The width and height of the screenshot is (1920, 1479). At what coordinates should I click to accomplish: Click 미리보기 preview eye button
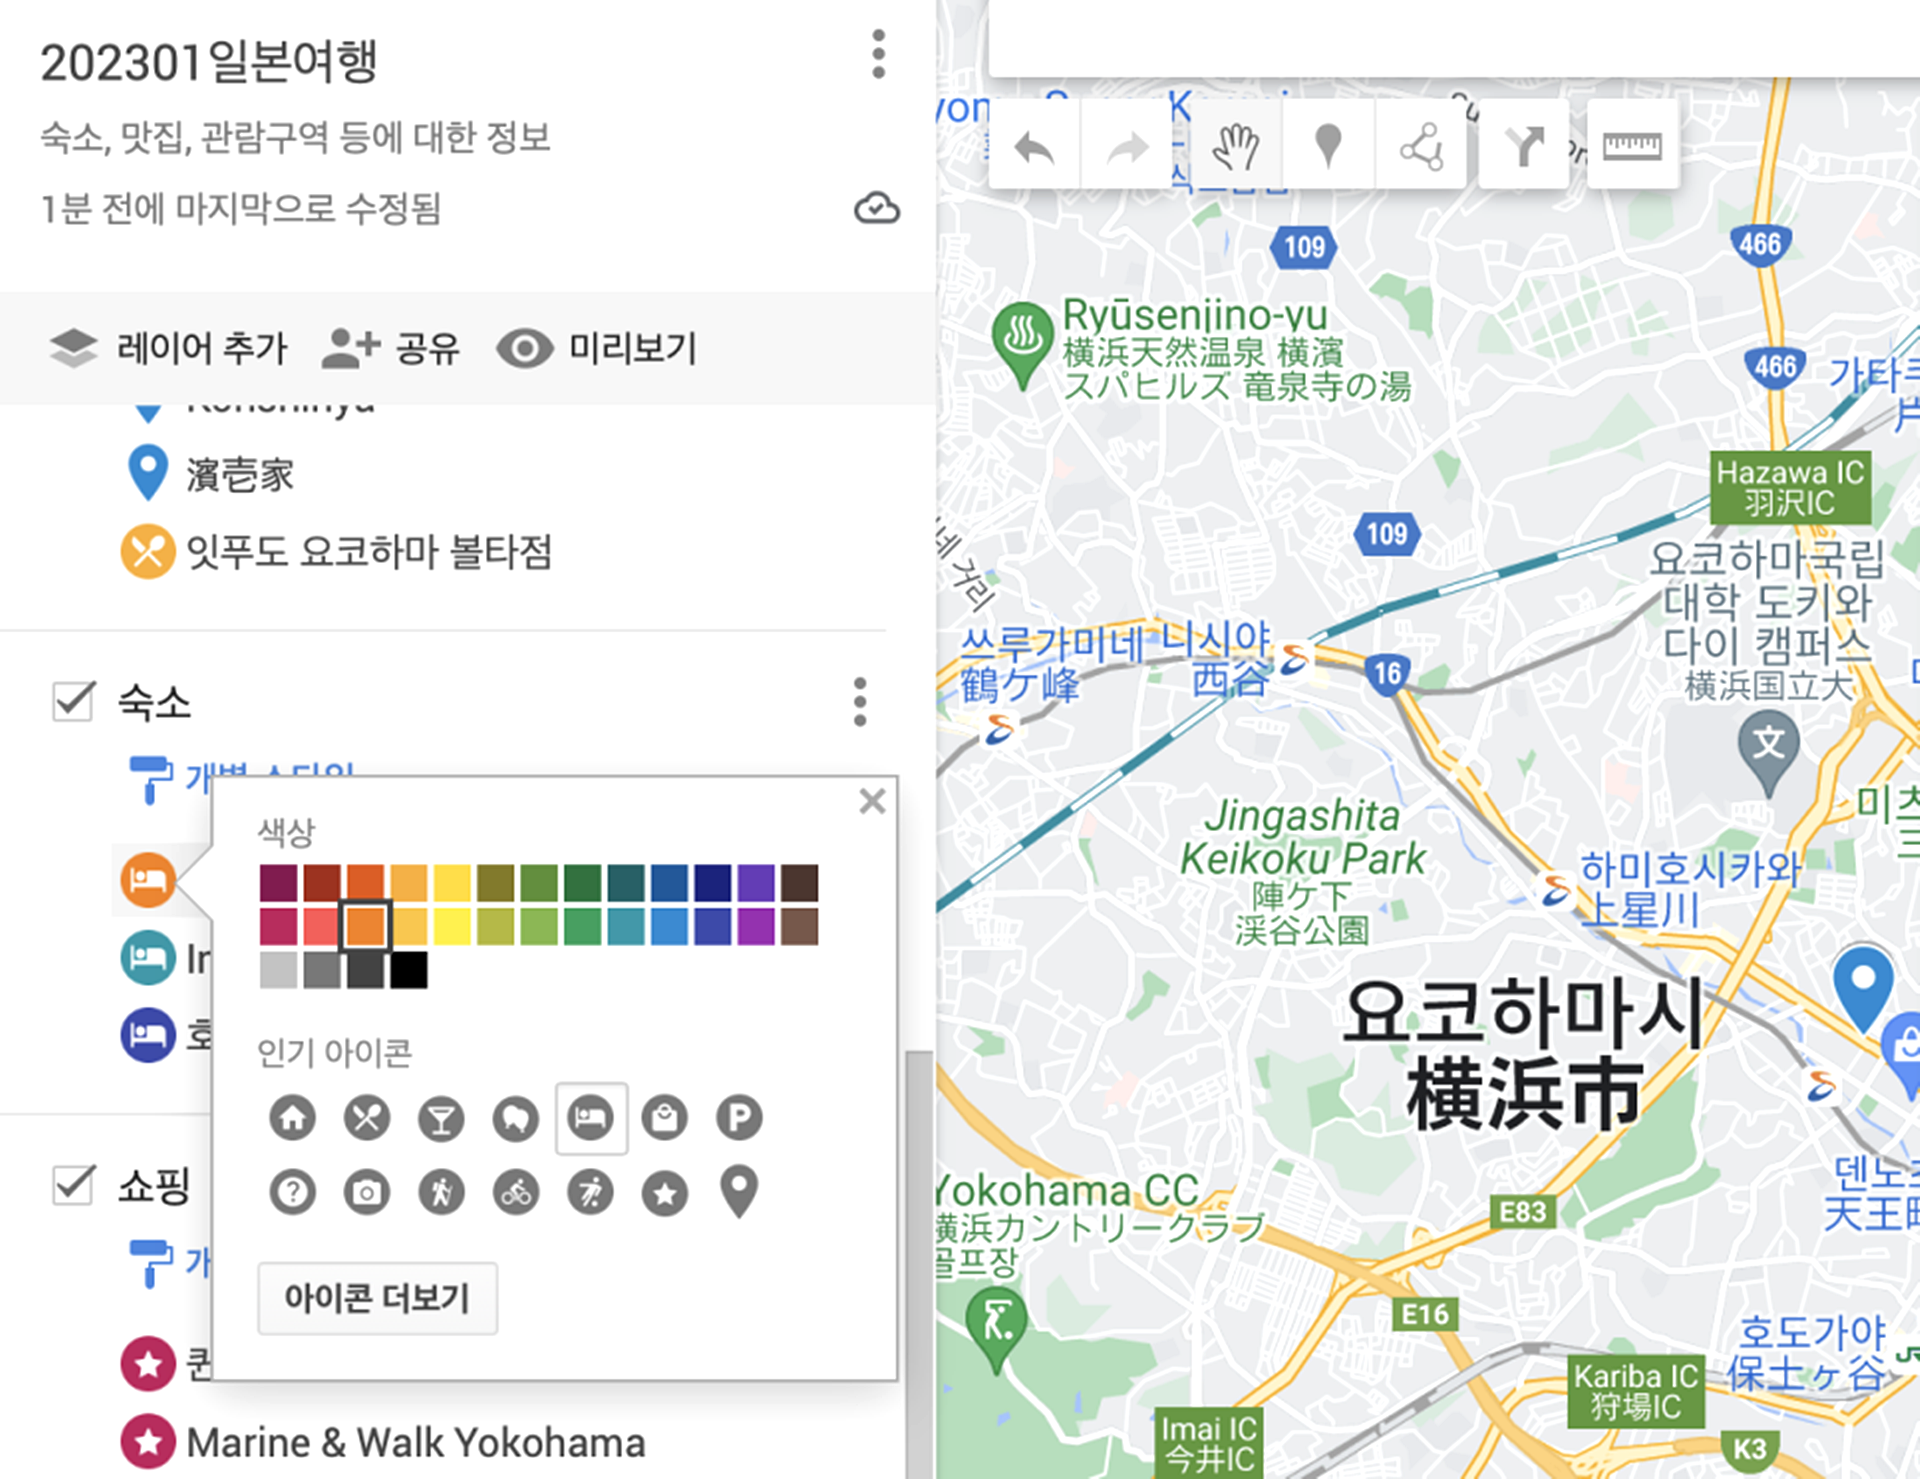597,348
